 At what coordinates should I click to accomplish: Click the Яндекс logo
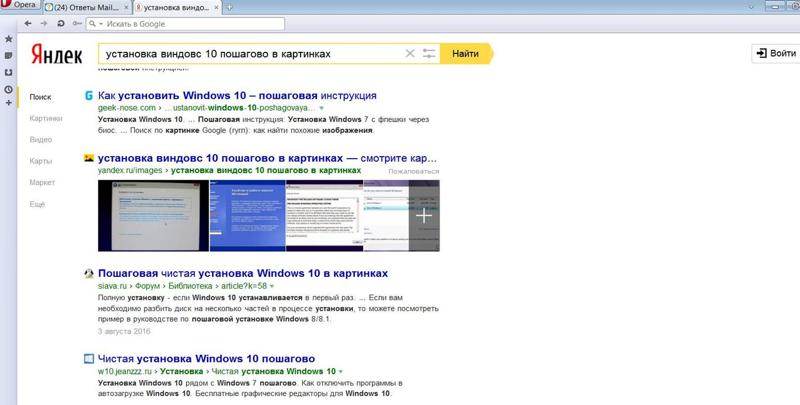[56, 54]
